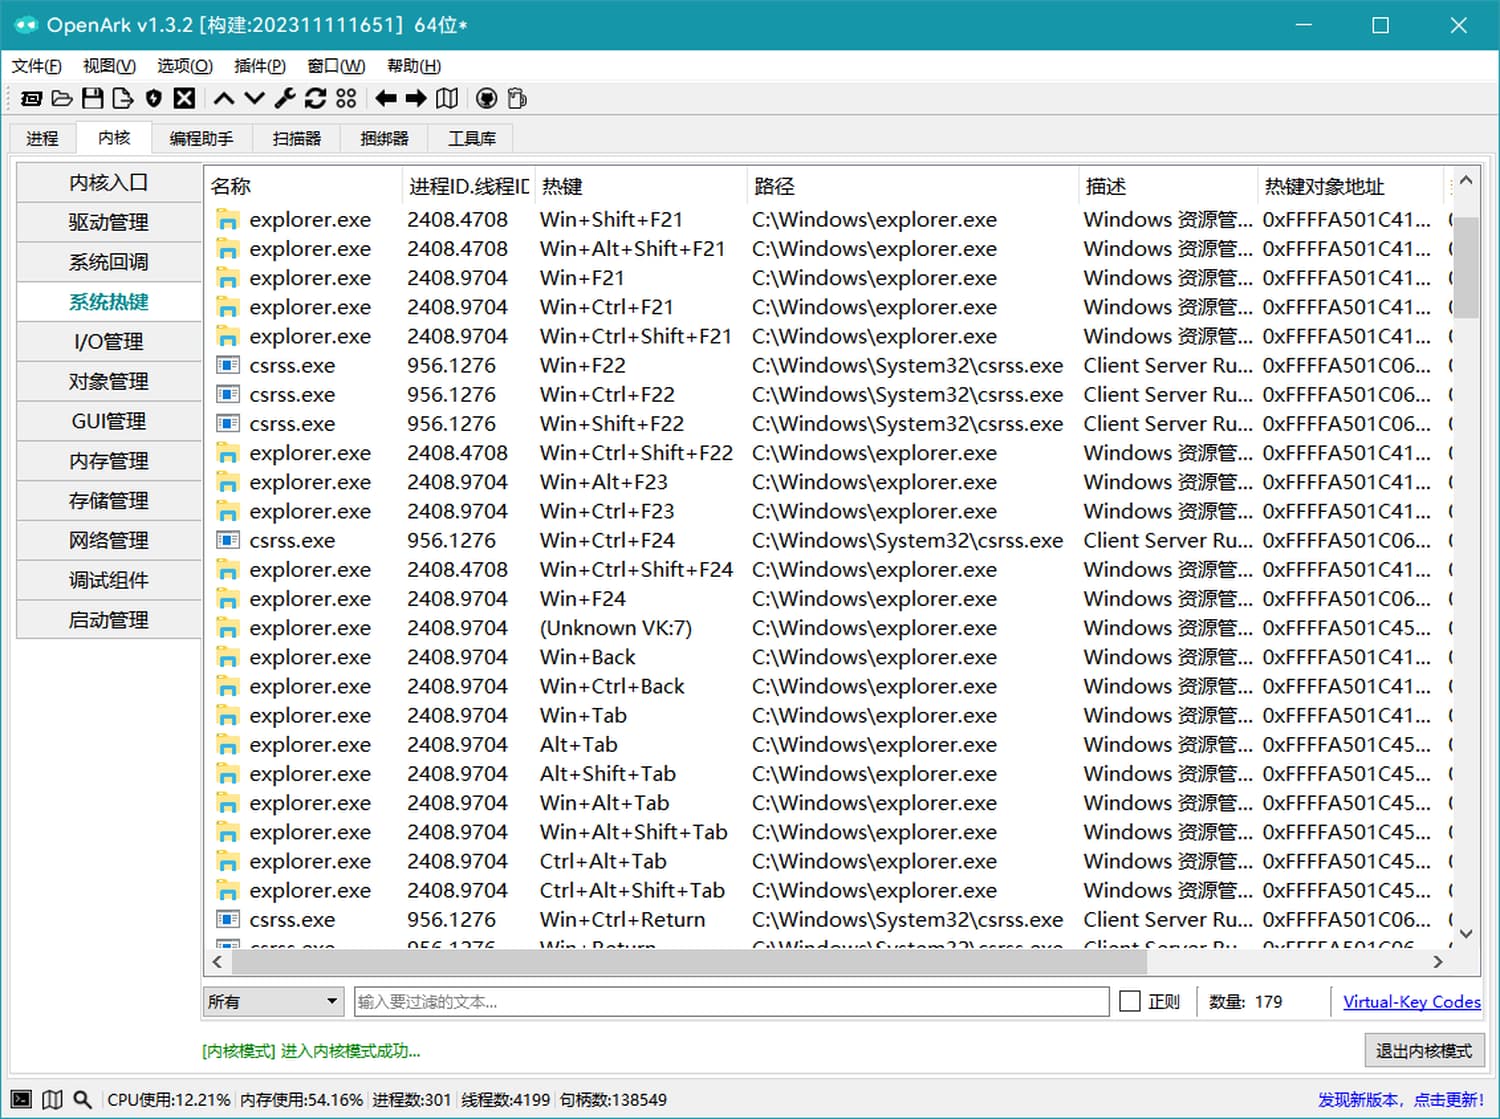This screenshot has width=1500, height=1119.
Task: Click the open folder icon in the toolbar
Action: [x=62, y=98]
